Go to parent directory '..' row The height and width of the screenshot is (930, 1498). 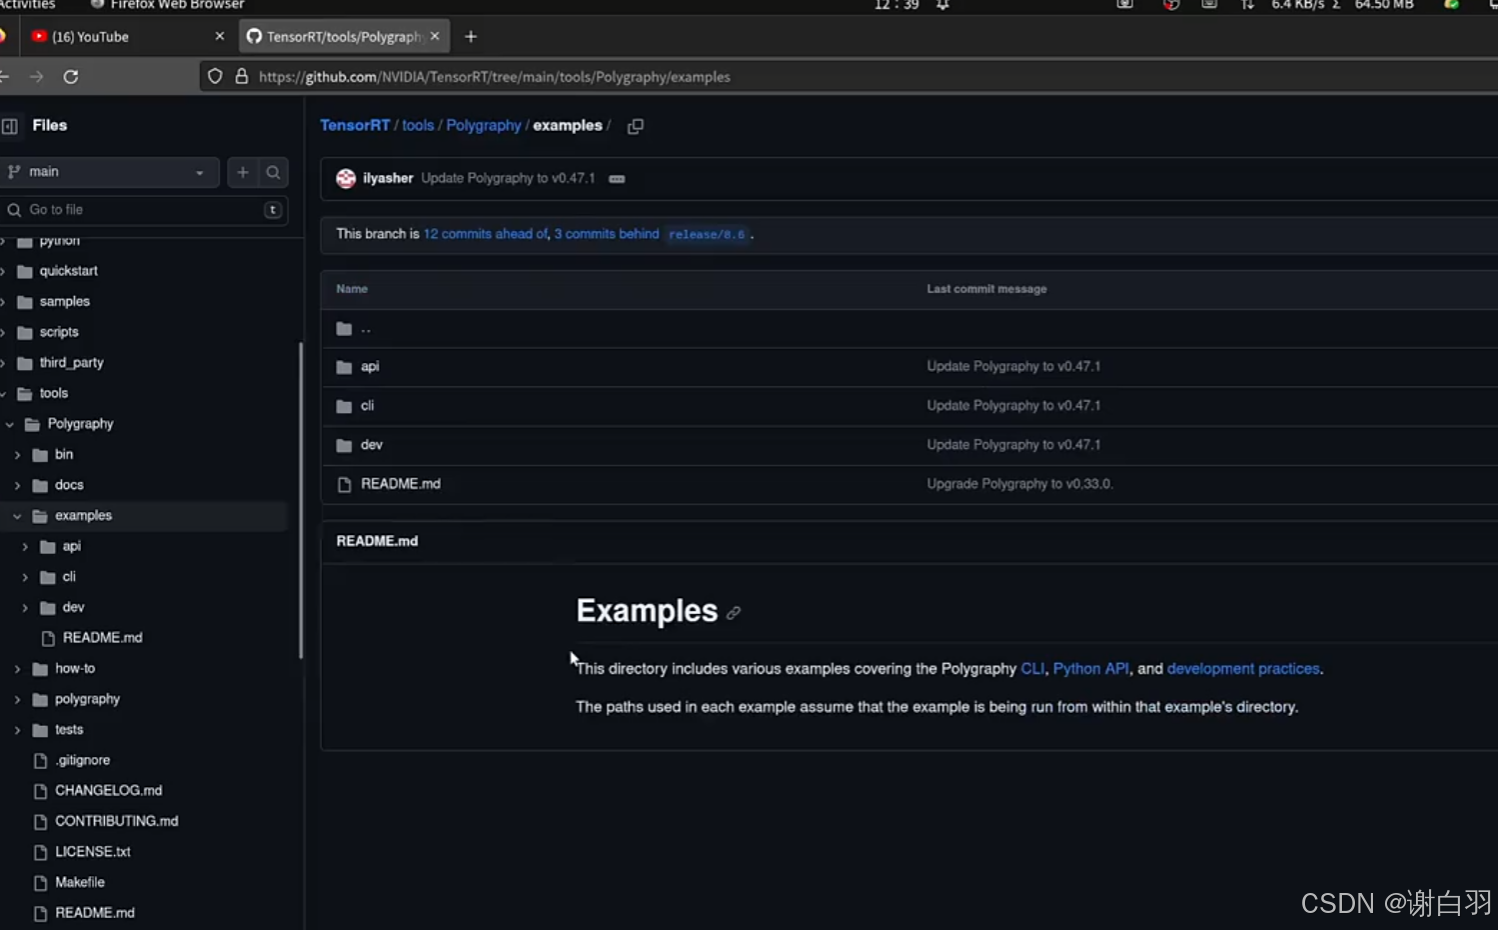point(366,328)
